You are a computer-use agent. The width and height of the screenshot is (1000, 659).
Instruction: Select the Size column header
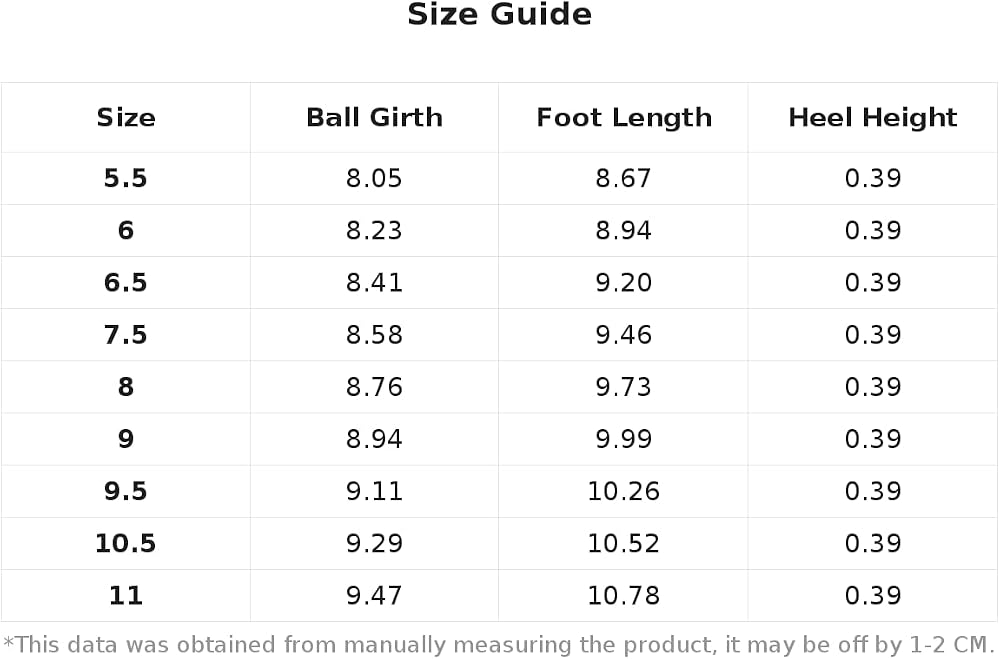click(x=126, y=117)
